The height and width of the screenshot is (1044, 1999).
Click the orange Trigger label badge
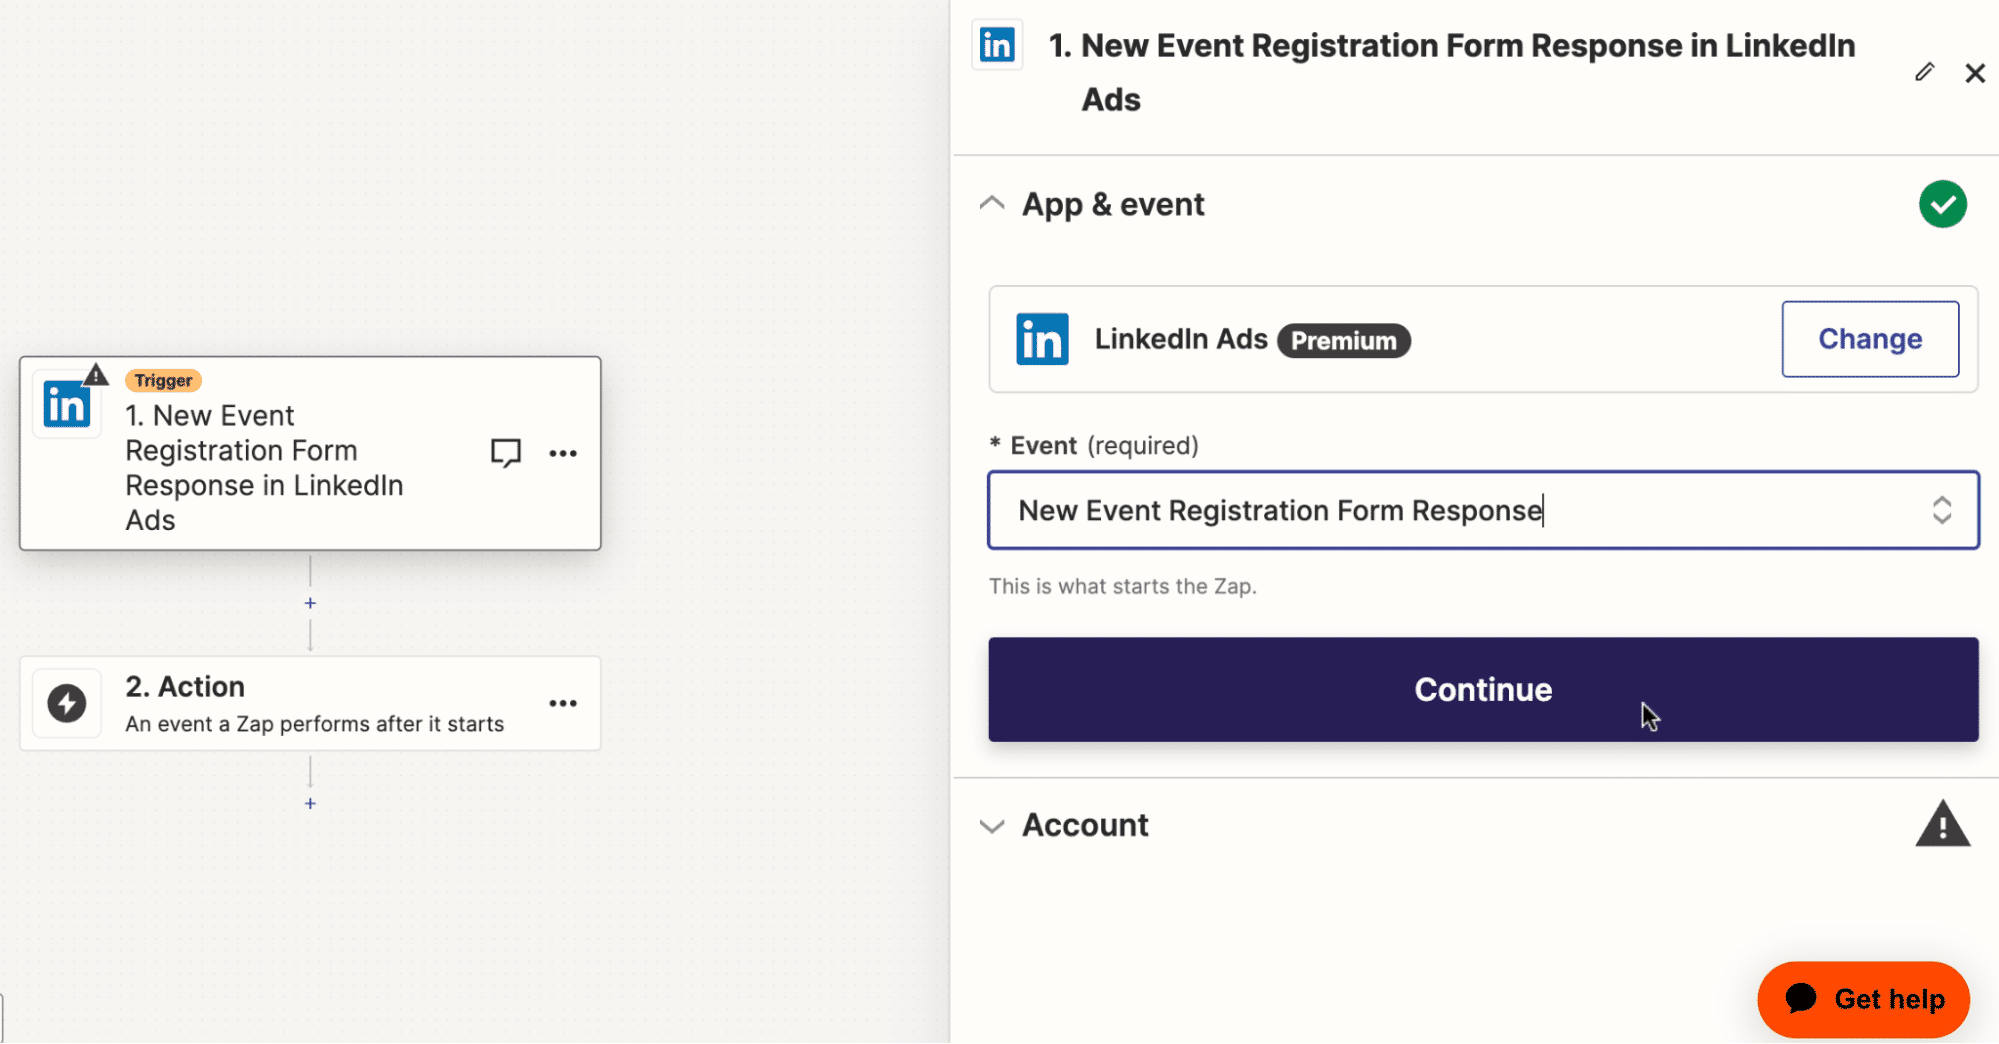(163, 380)
